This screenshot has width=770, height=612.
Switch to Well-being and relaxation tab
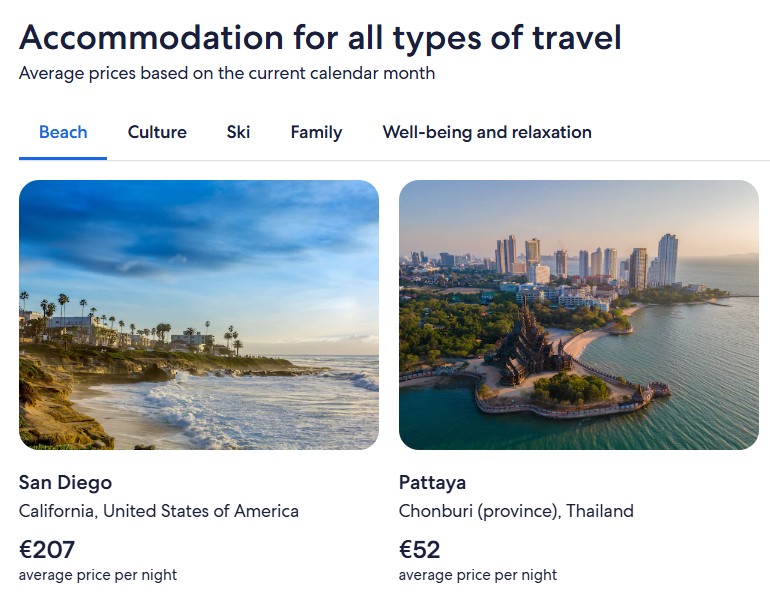click(487, 132)
